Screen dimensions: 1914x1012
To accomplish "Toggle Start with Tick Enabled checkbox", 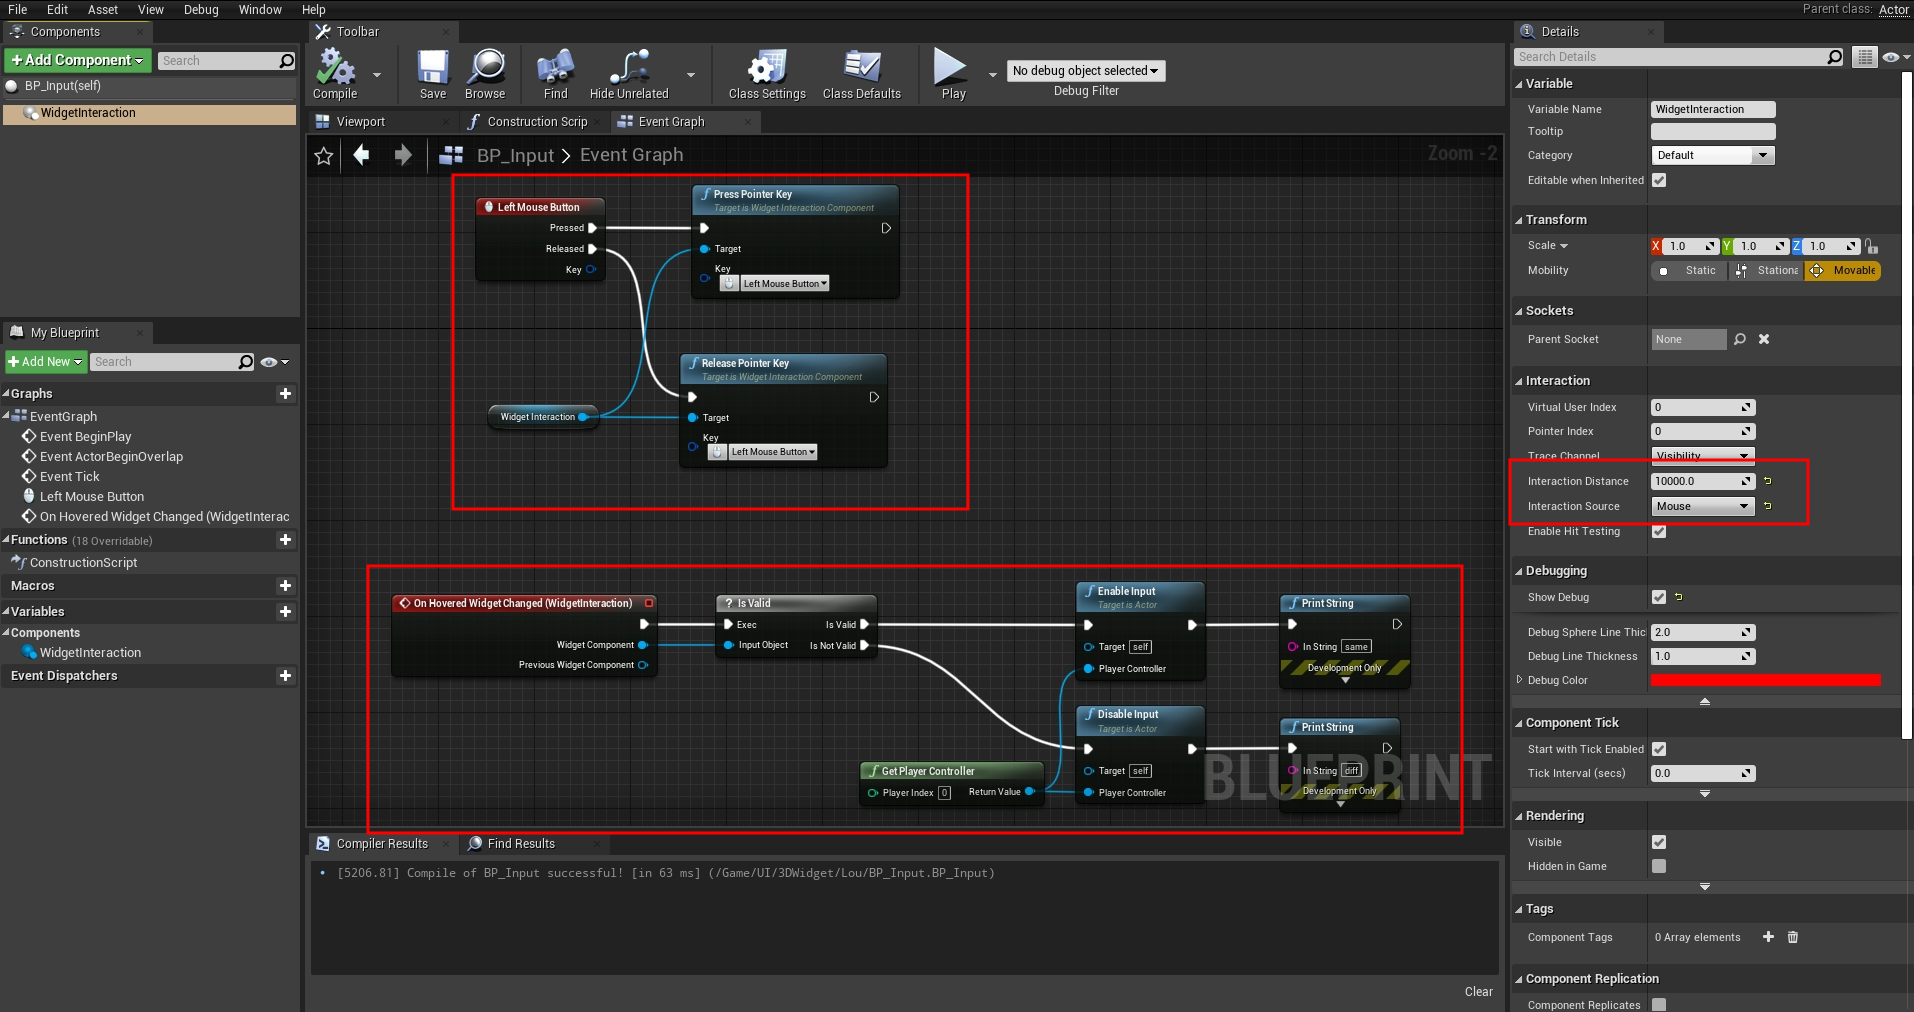I will (1659, 749).
